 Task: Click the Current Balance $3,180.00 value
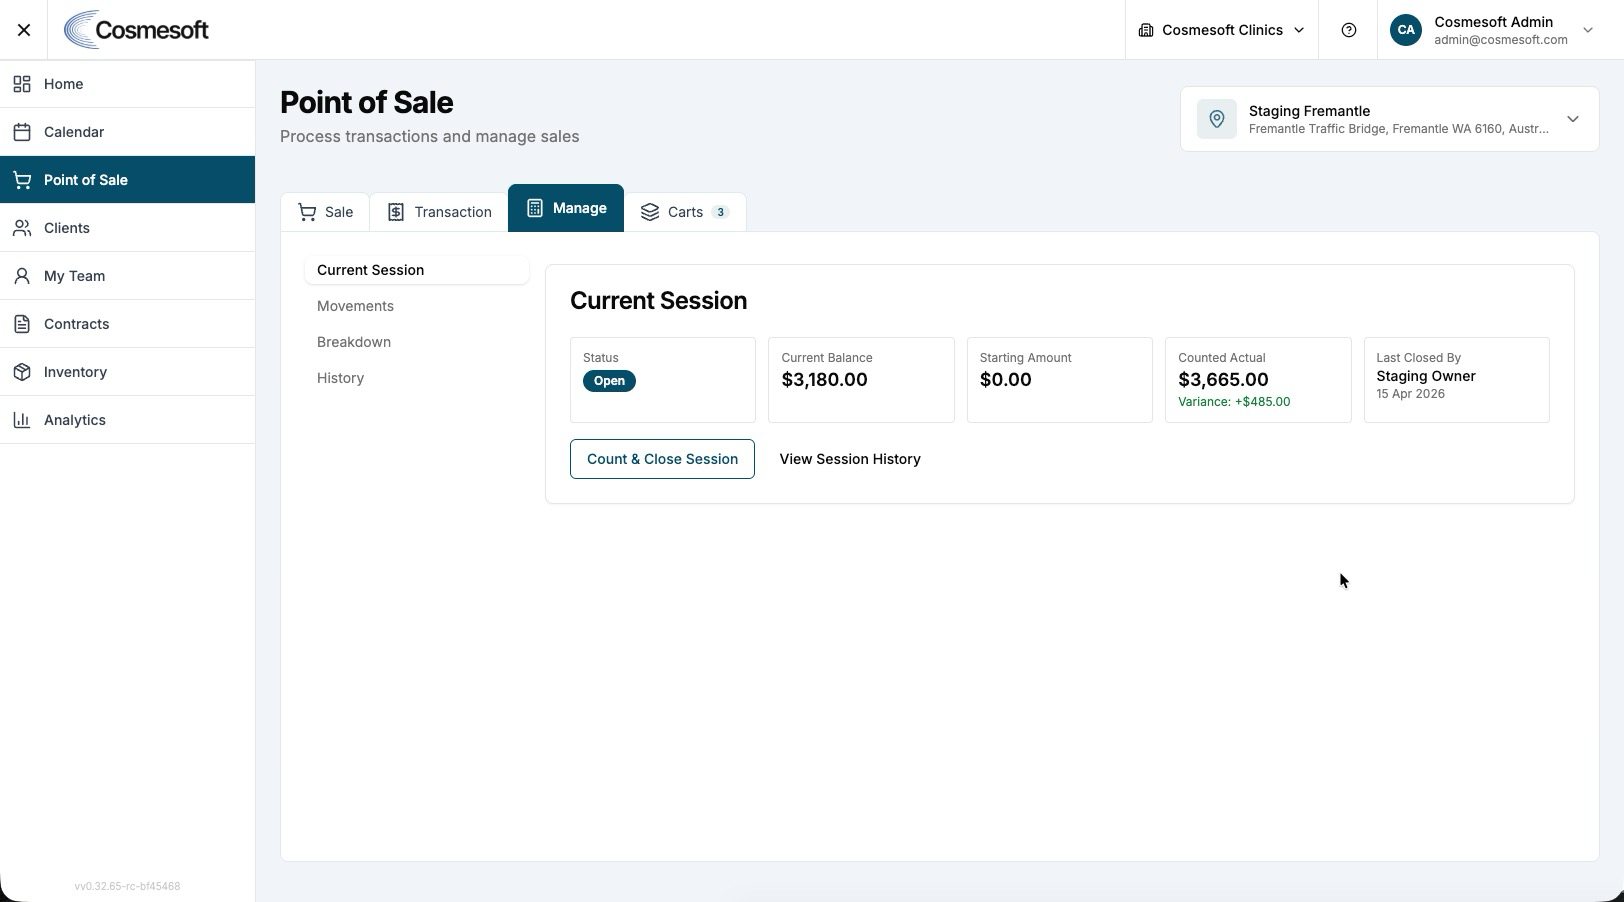pos(825,380)
